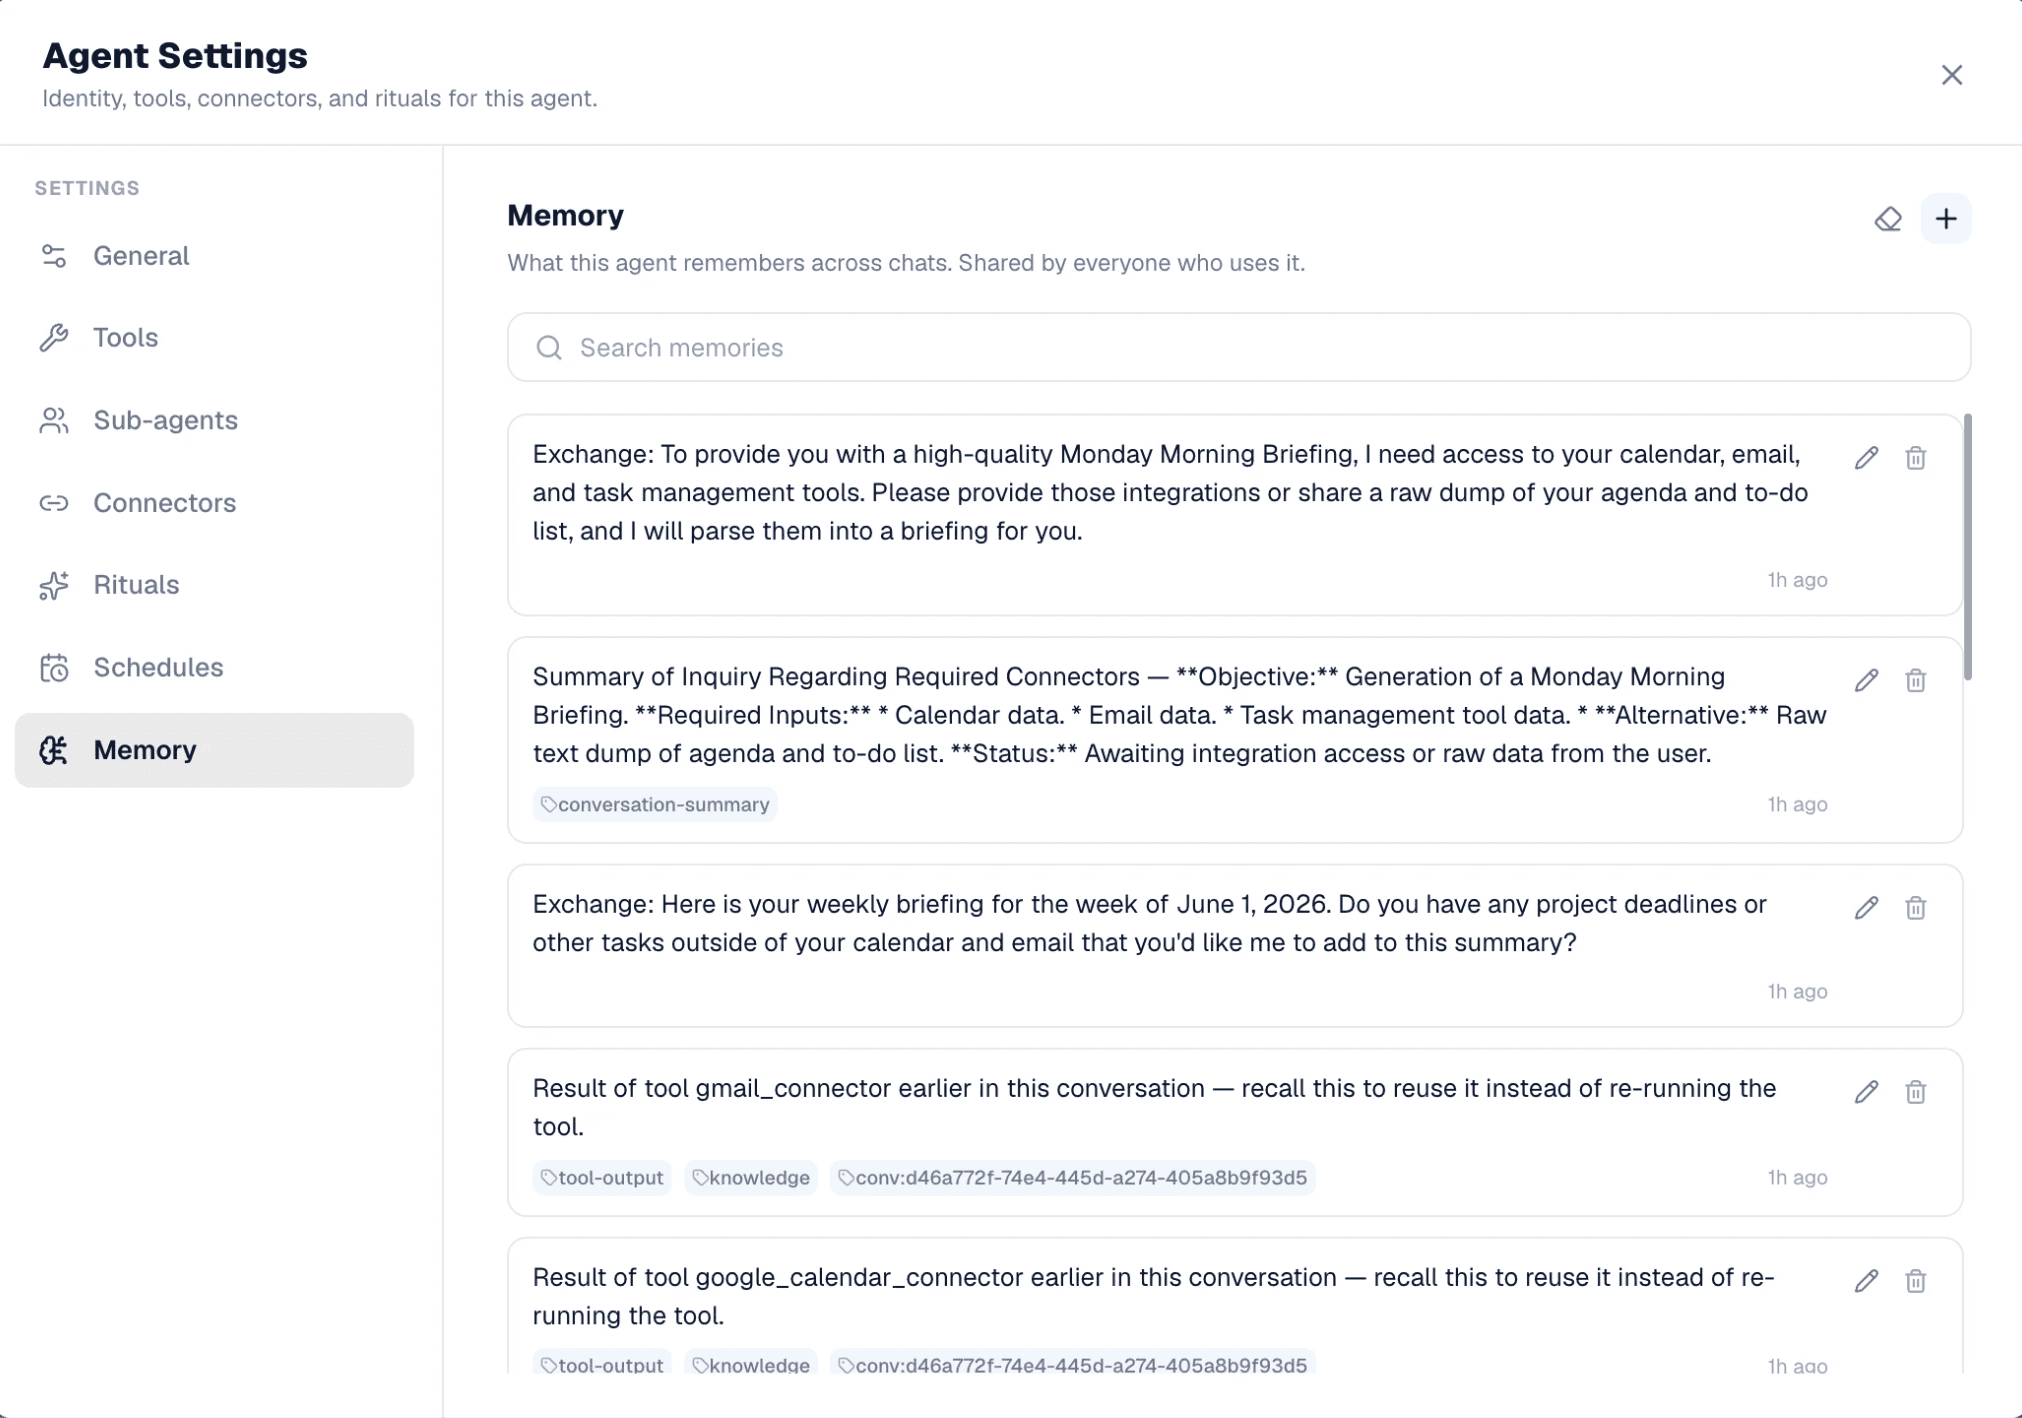Click the knowledge tag on gmail_connector memory

click(x=751, y=1178)
